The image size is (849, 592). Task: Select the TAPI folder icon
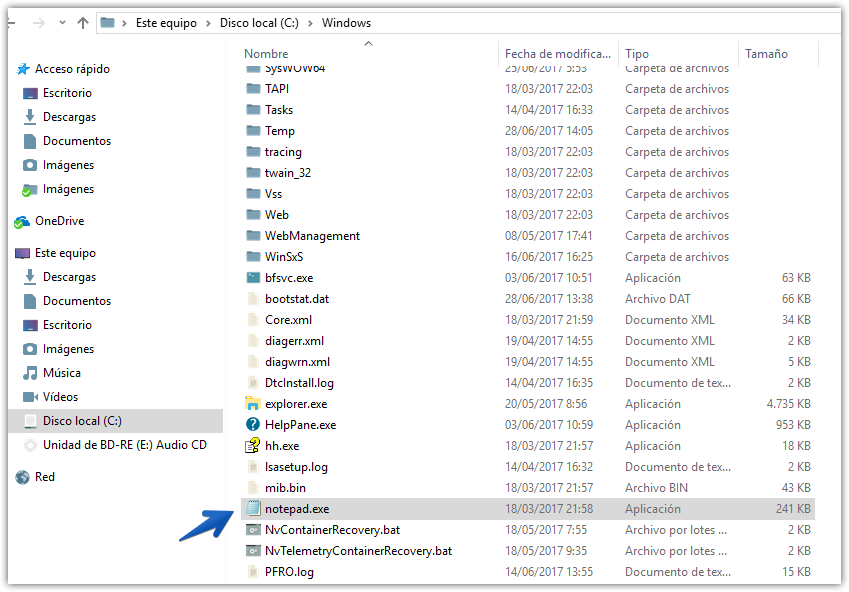tap(253, 88)
